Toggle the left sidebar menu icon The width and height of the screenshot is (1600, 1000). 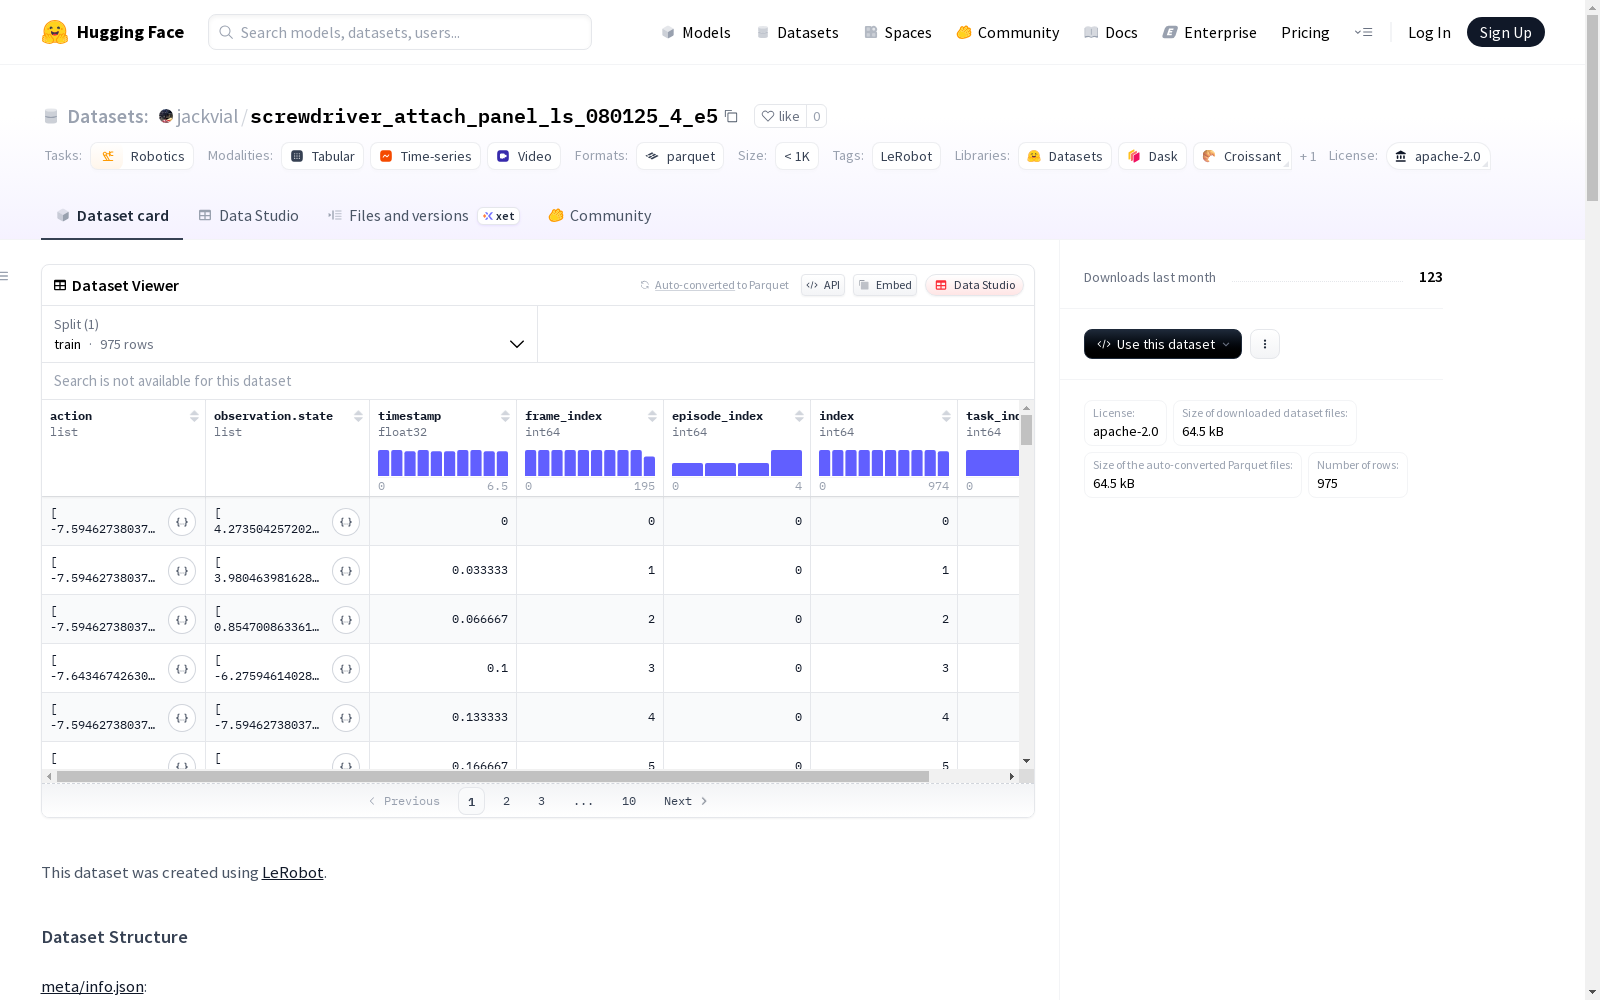click(x=5, y=276)
